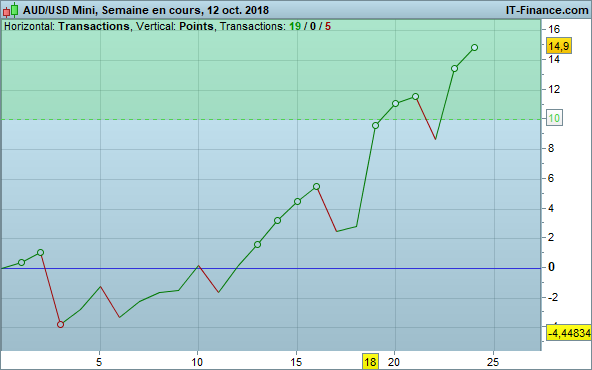Screen dimensions: 592x370
Task: Click the last data point at transaction 24
Action: tap(475, 48)
